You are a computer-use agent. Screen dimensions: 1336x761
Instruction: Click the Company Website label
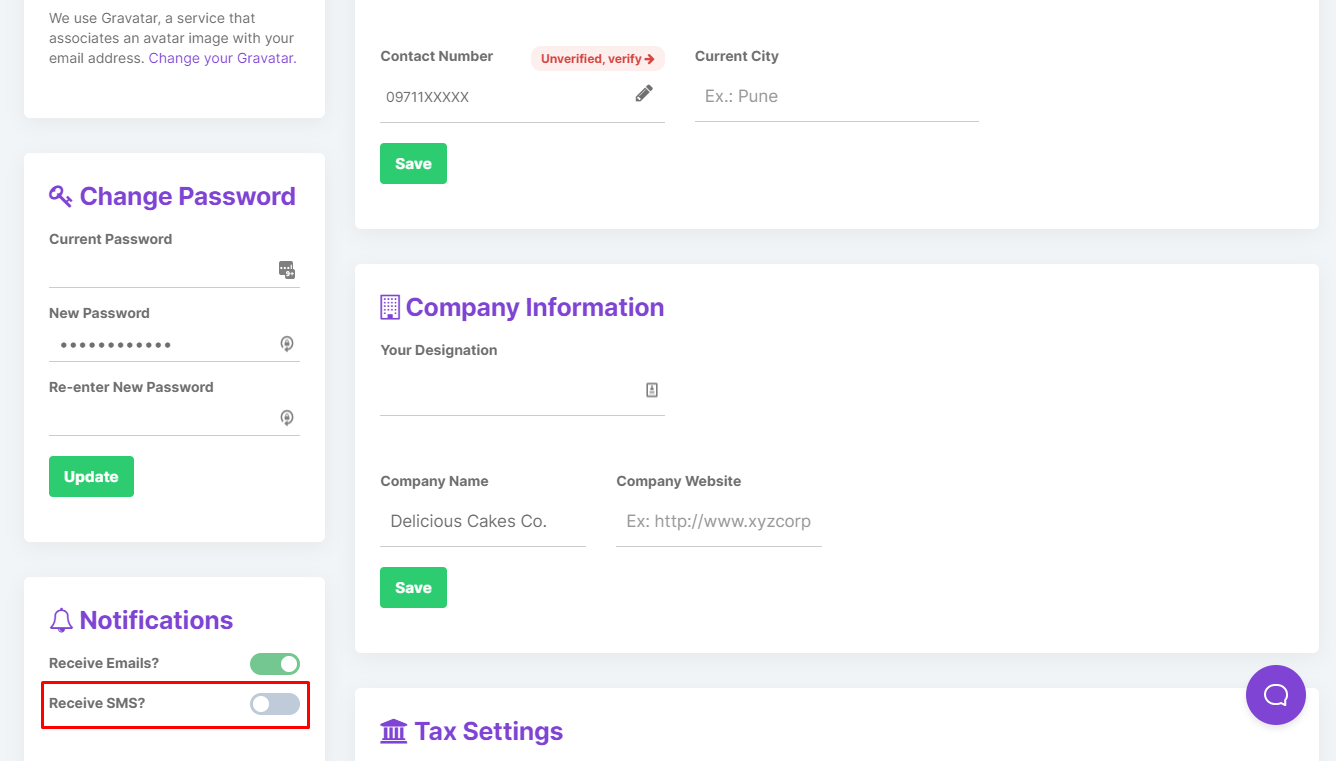(x=679, y=481)
